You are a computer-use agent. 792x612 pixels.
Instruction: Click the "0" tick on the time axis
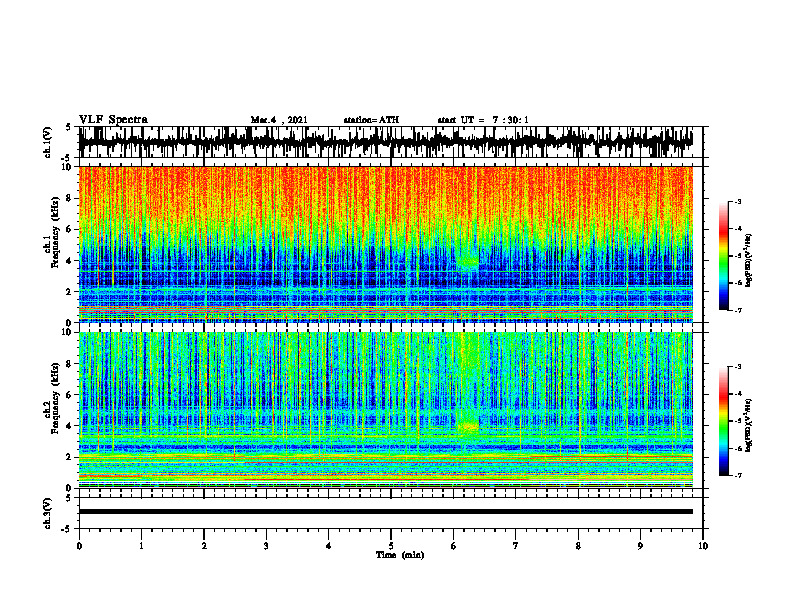(x=79, y=546)
